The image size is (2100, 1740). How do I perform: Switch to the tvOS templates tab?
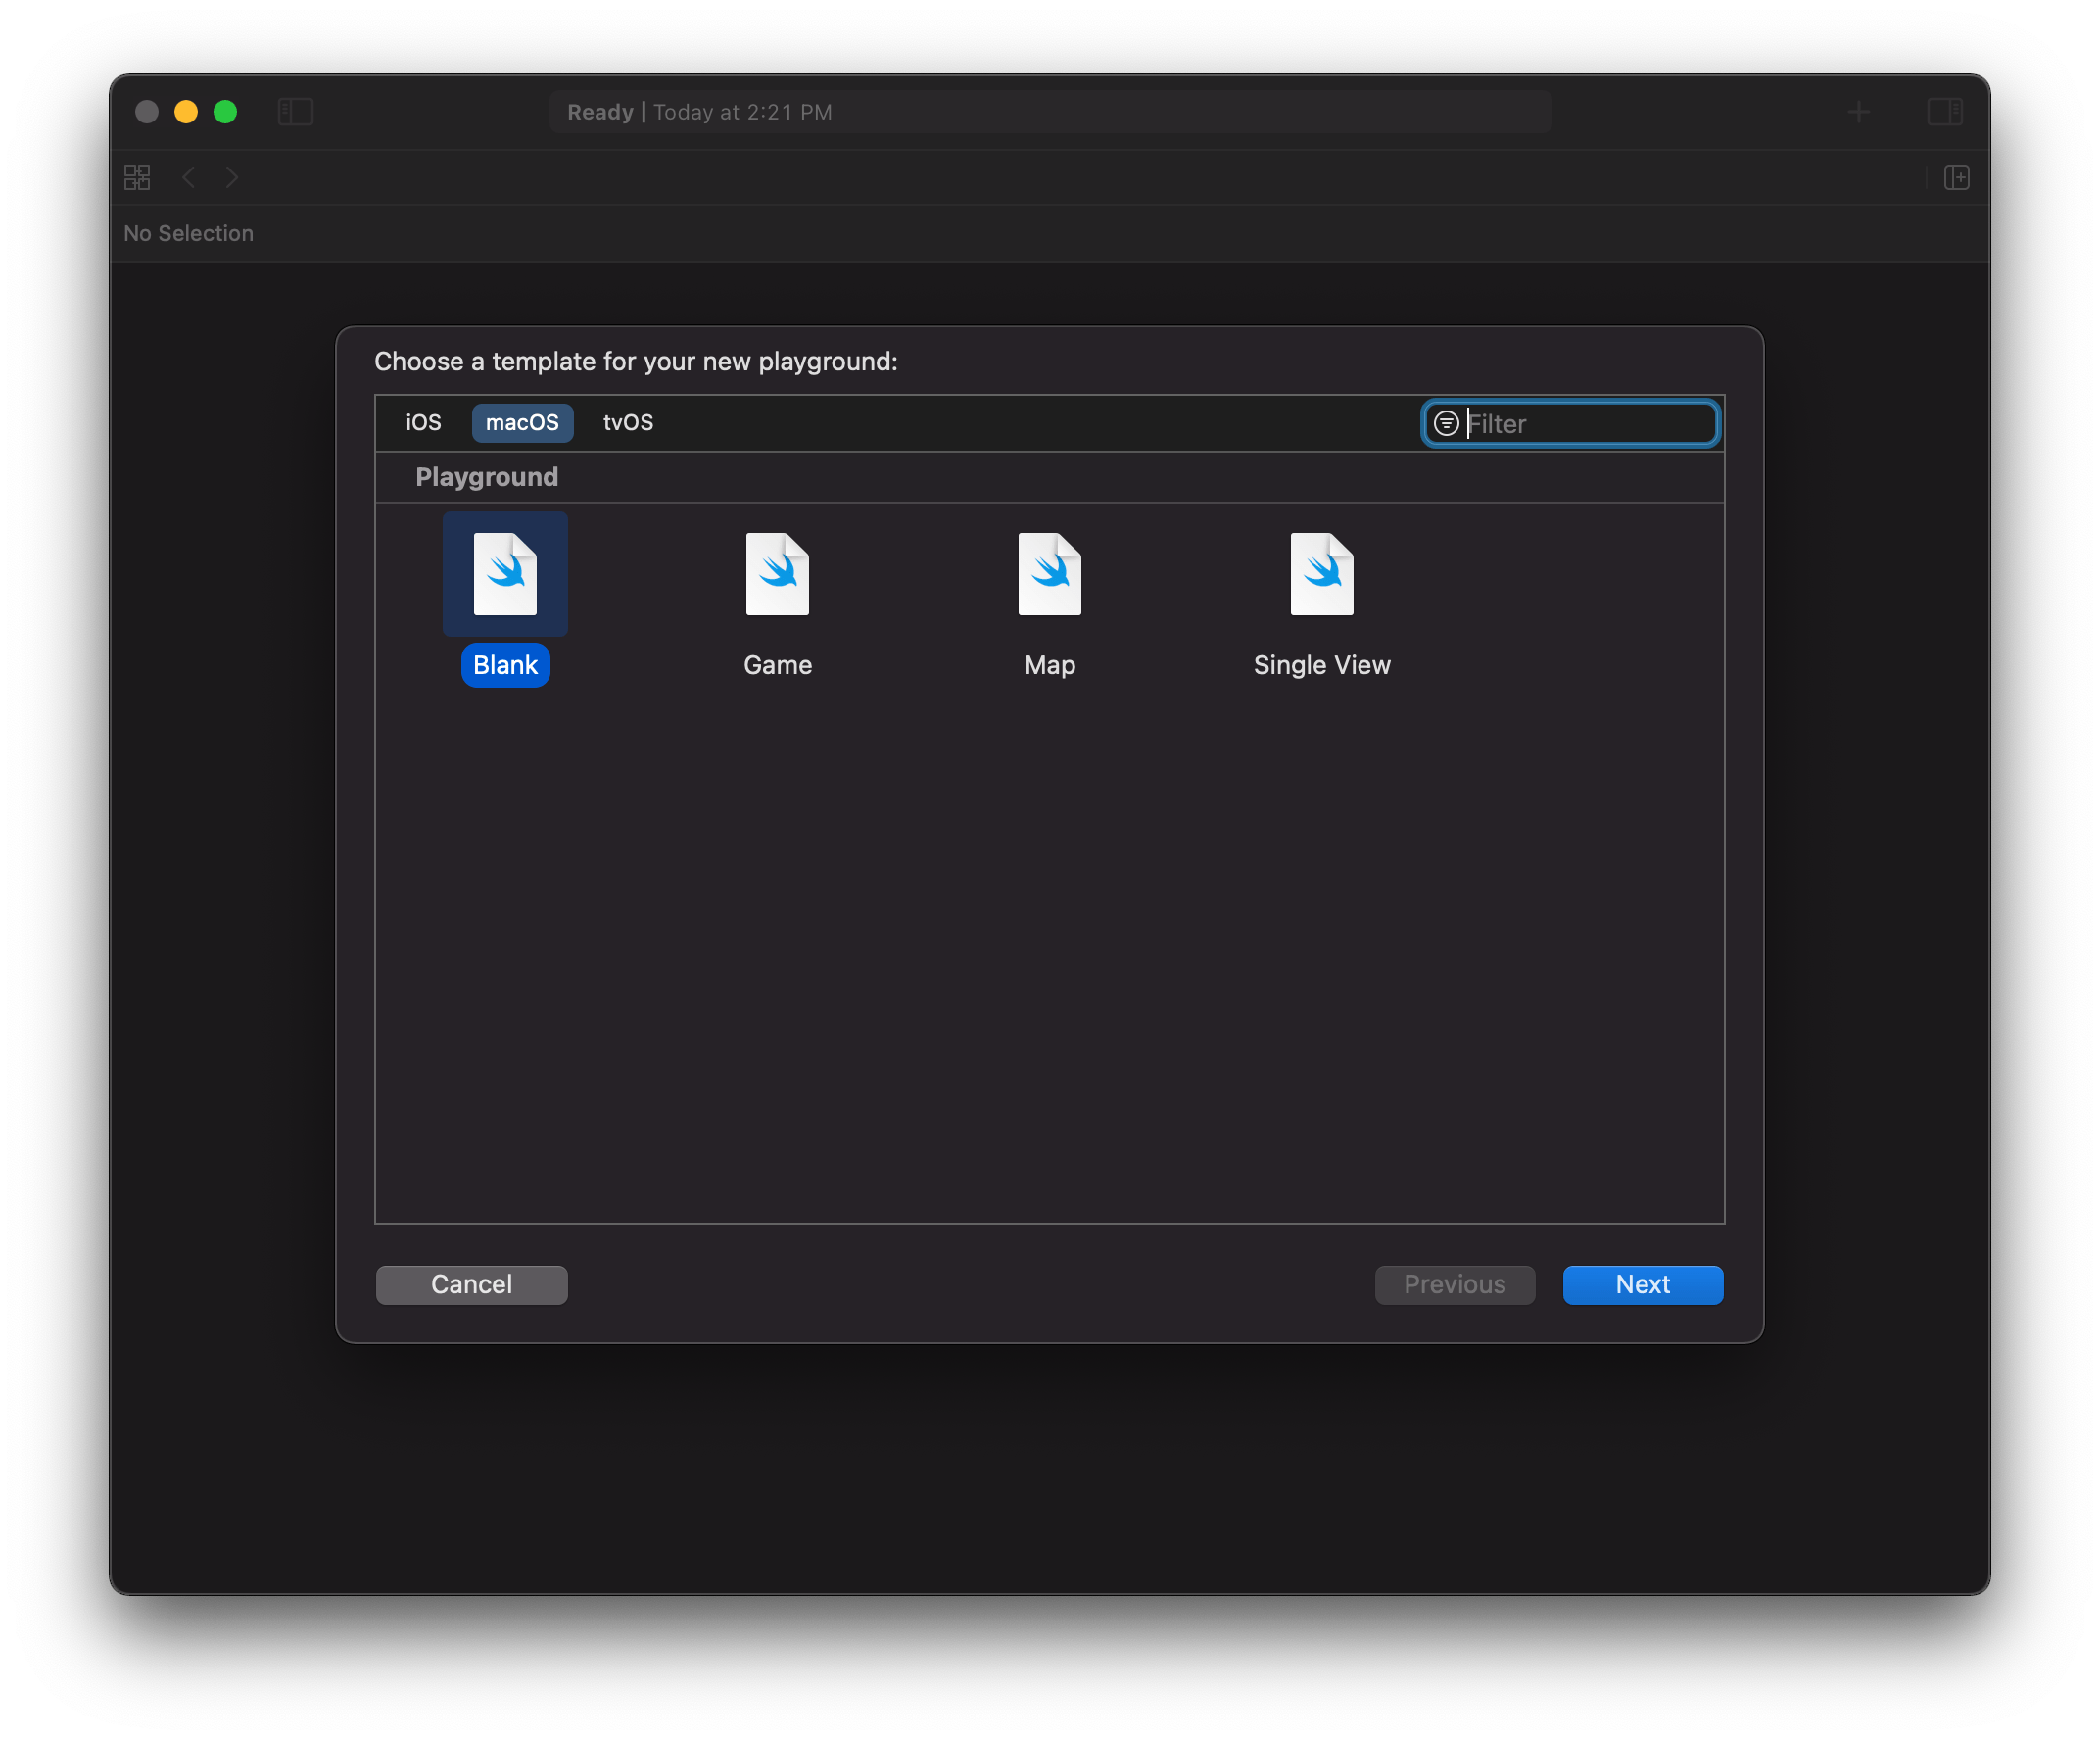[x=627, y=422]
